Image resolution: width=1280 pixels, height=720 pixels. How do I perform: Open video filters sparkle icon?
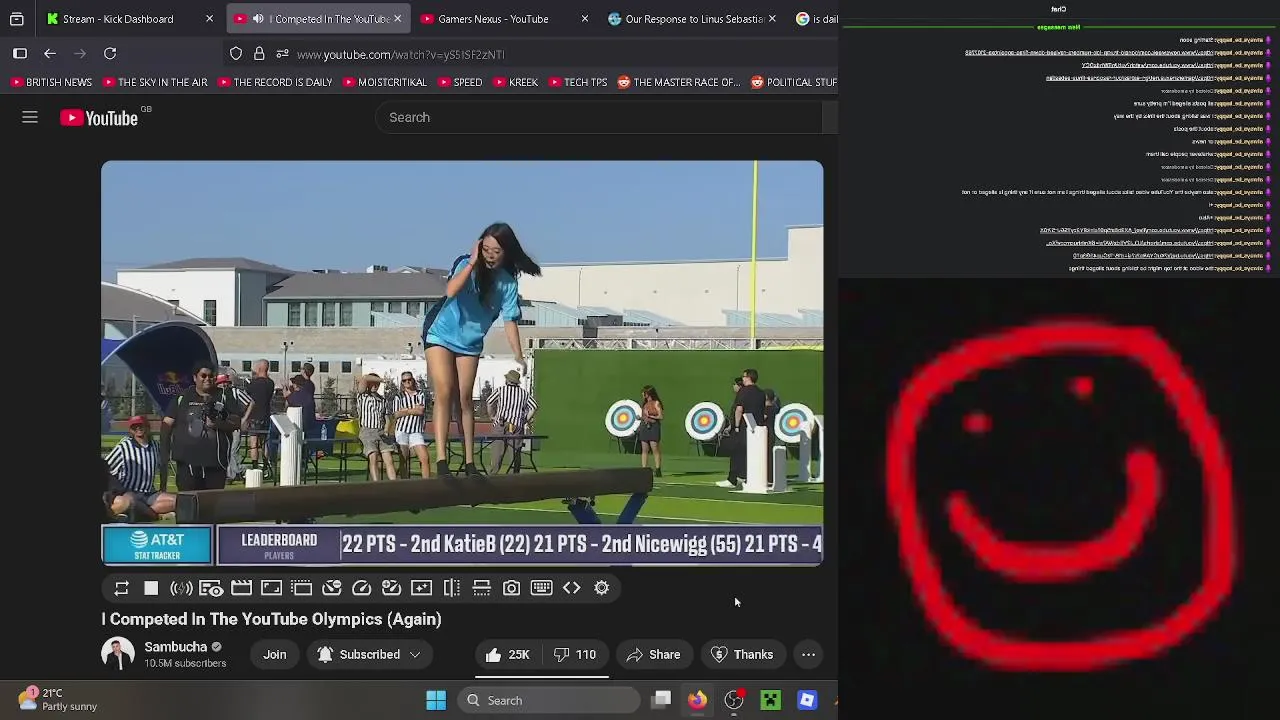pyautogui.click(x=421, y=588)
